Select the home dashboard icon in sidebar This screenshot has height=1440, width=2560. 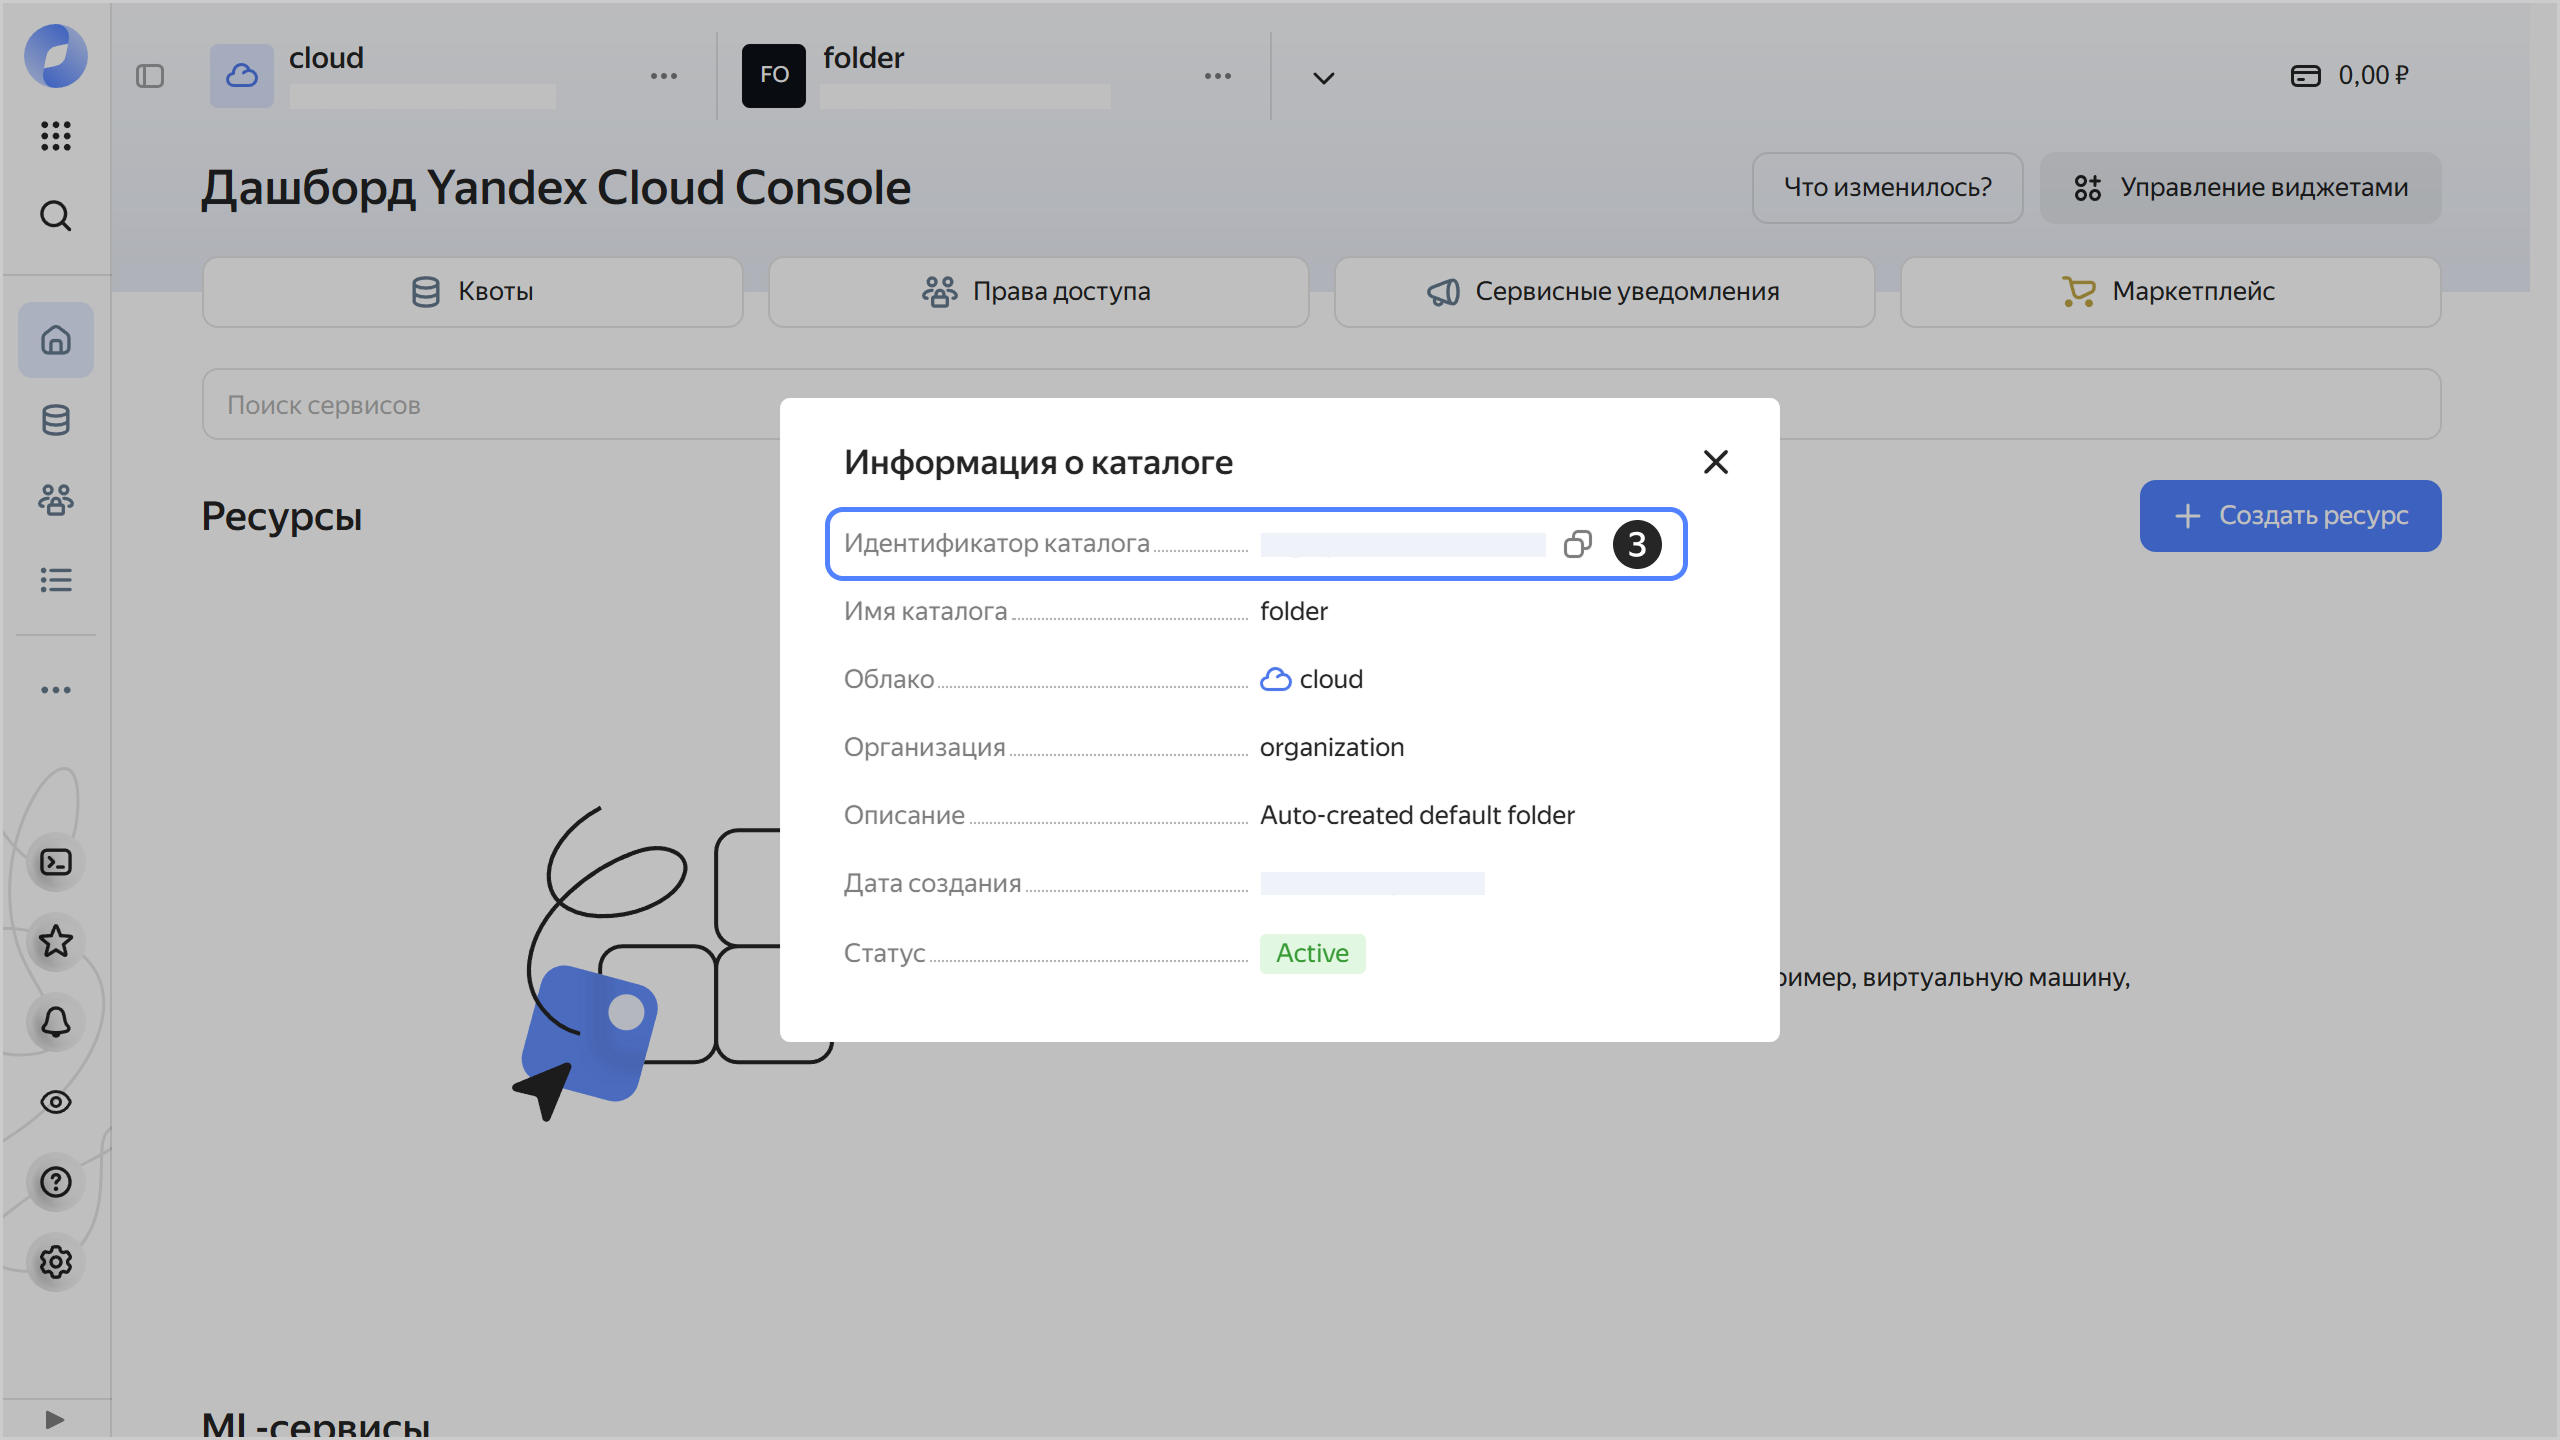point(56,340)
